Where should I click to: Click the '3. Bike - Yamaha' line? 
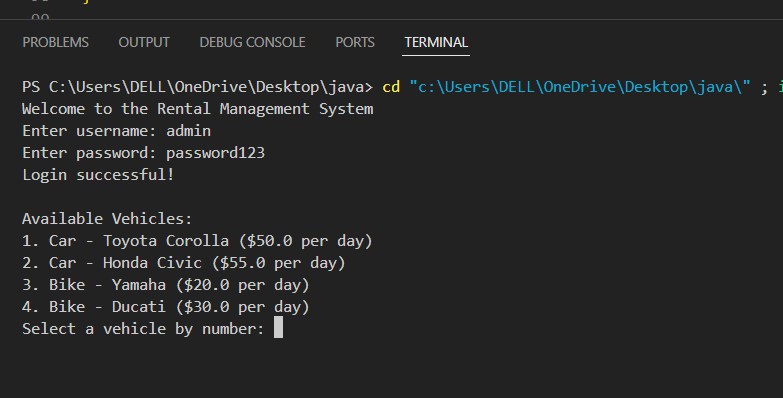point(166,285)
